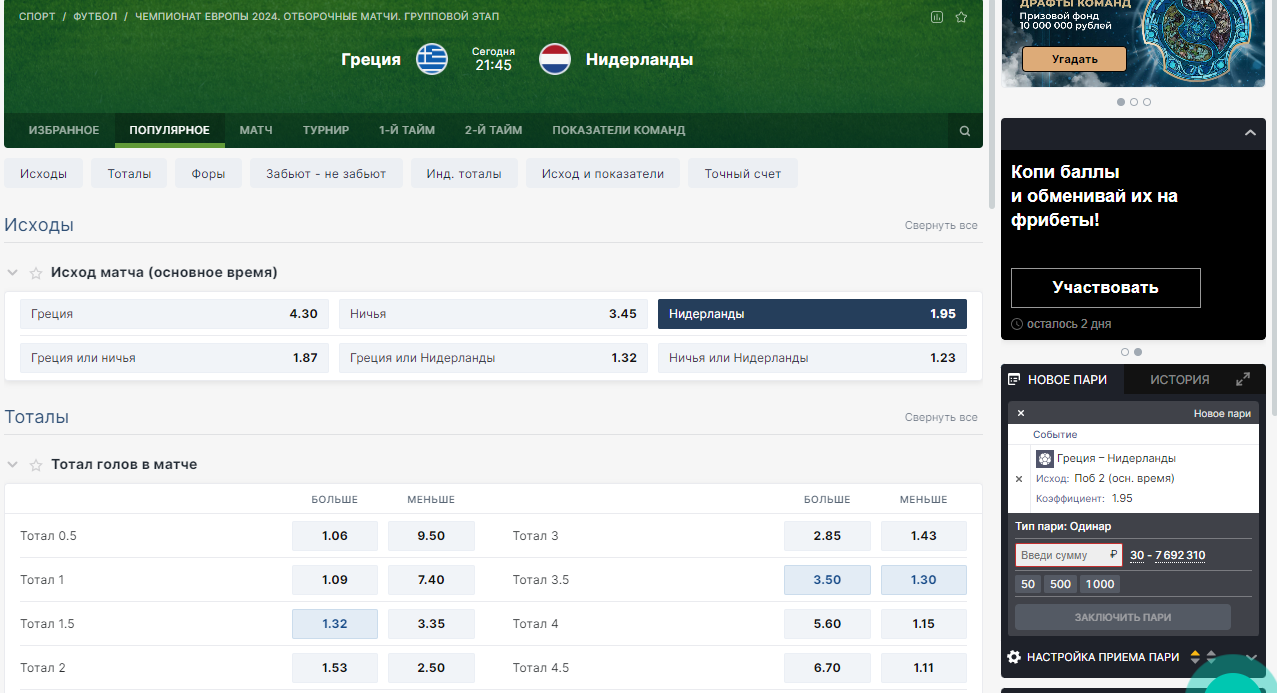This screenshot has width=1277, height=693.
Task: Click Угадать banner button
Action: pos(1074,59)
